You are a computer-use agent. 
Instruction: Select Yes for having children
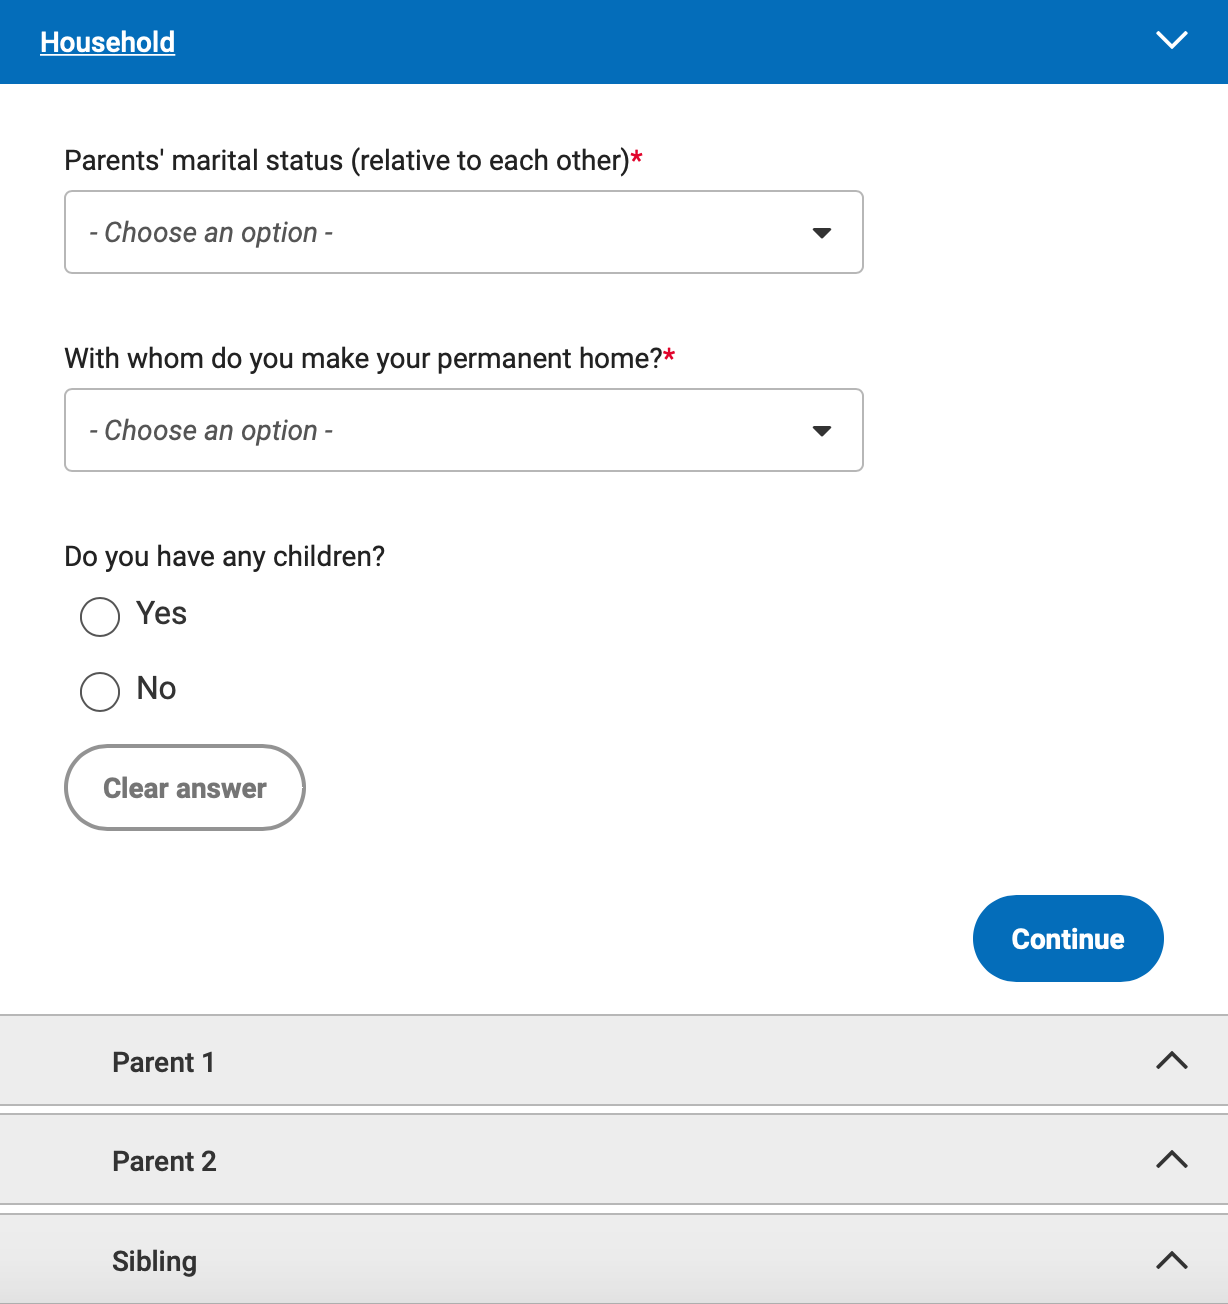99,617
